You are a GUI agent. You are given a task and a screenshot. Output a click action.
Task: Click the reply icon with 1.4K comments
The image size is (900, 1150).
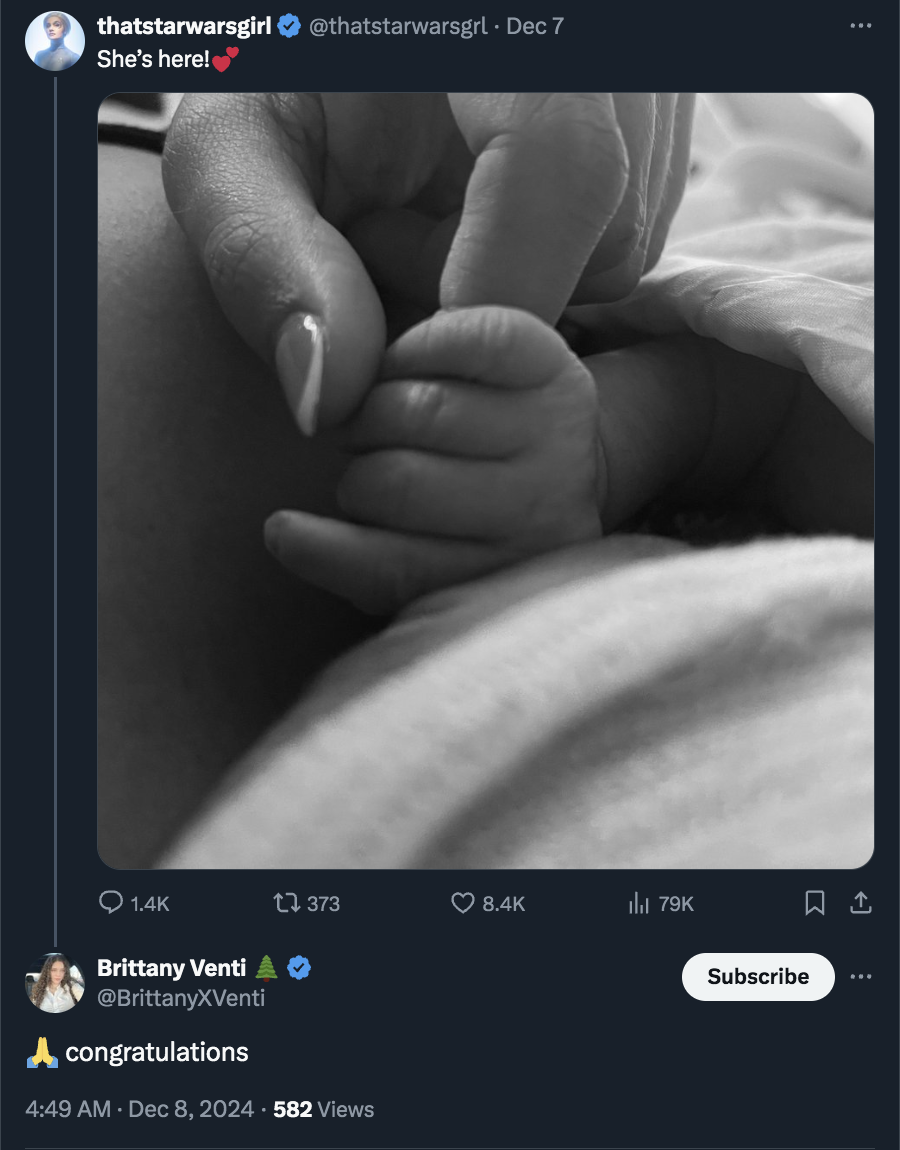coord(111,903)
